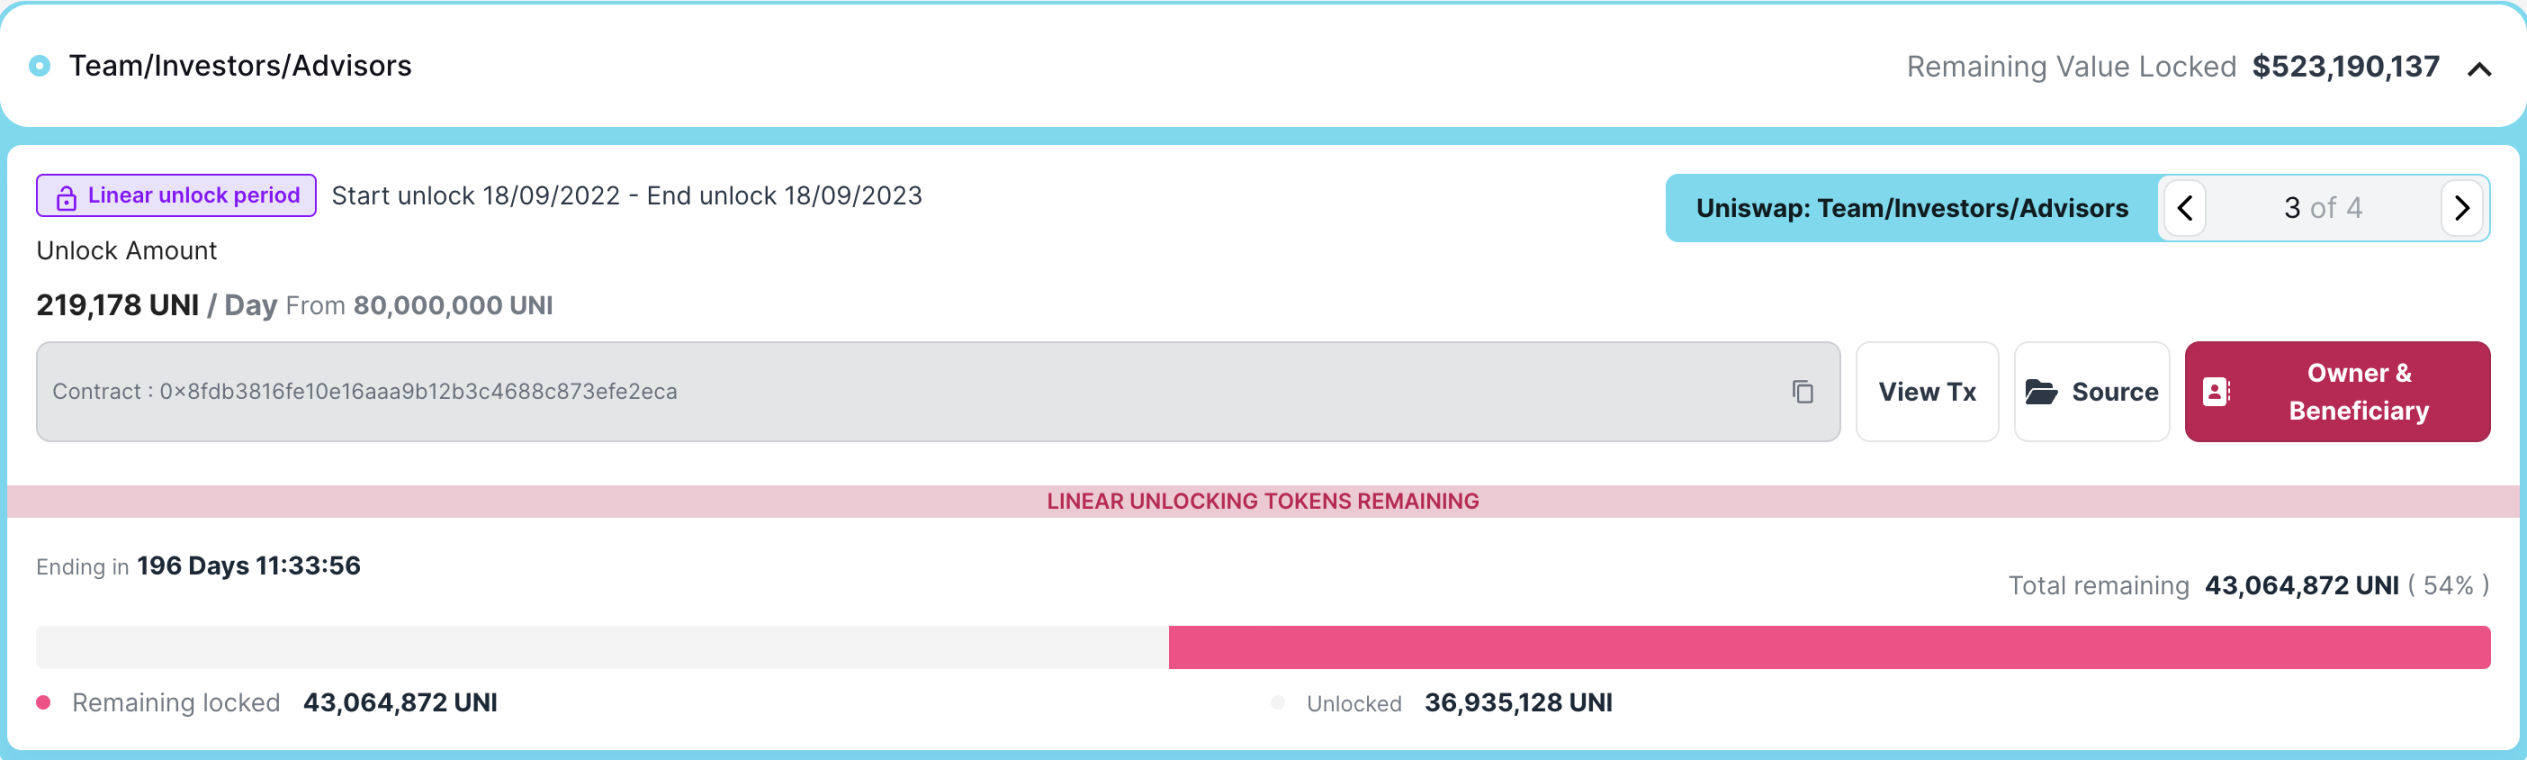This screenshot has height=760, width=2527.
Task: Click the blue dot beside Team/Investors/Advisors
Action: [40, 66]
